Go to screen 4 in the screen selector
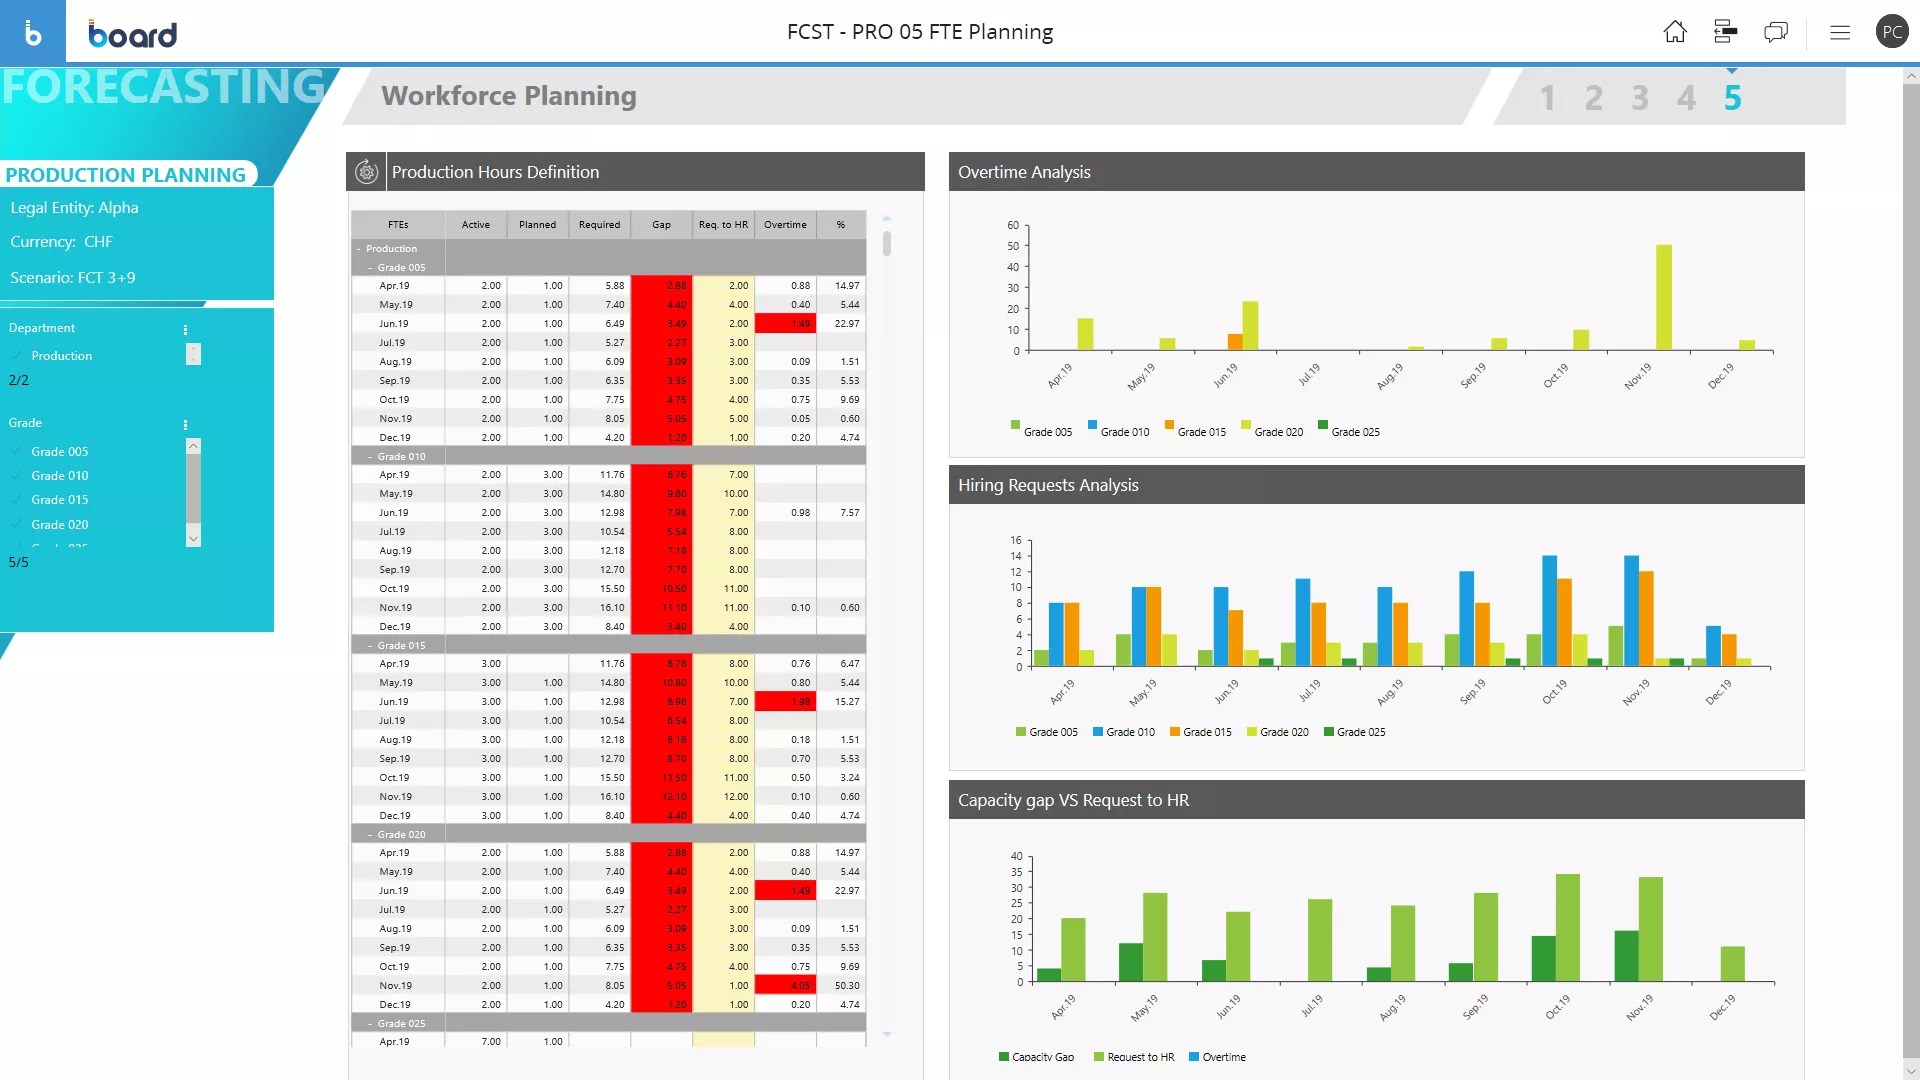The image size is (1920, 1080). pos(1687,98)
